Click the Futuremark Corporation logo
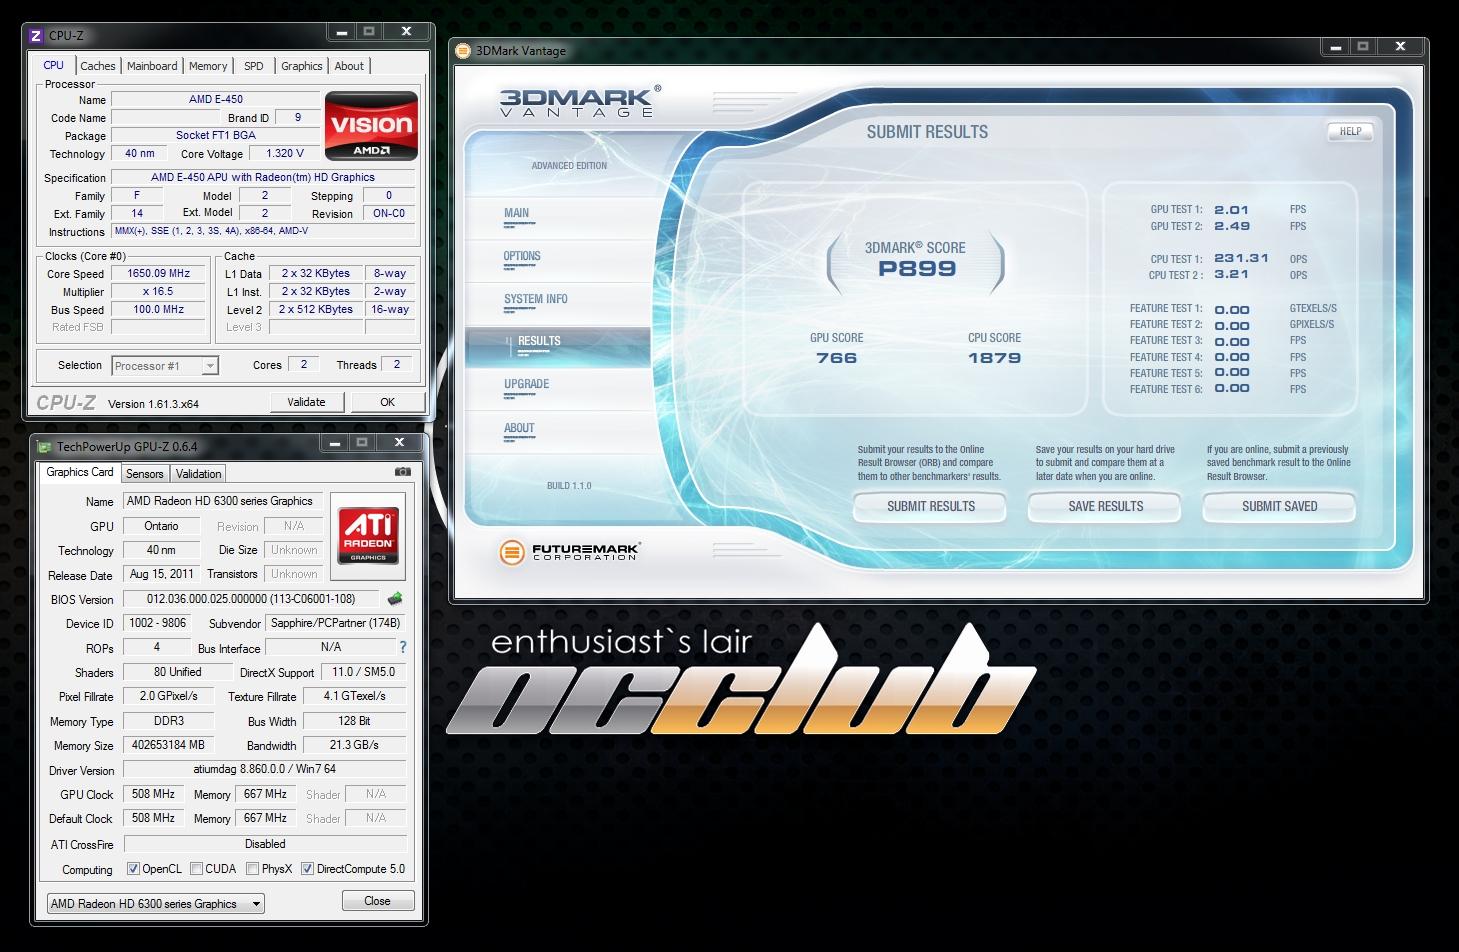 (568, 551)
